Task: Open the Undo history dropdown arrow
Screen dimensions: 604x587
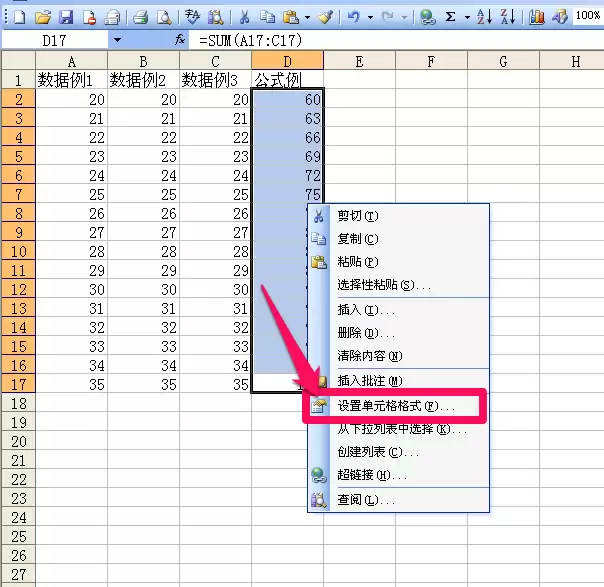Action: tap(371, 16)
